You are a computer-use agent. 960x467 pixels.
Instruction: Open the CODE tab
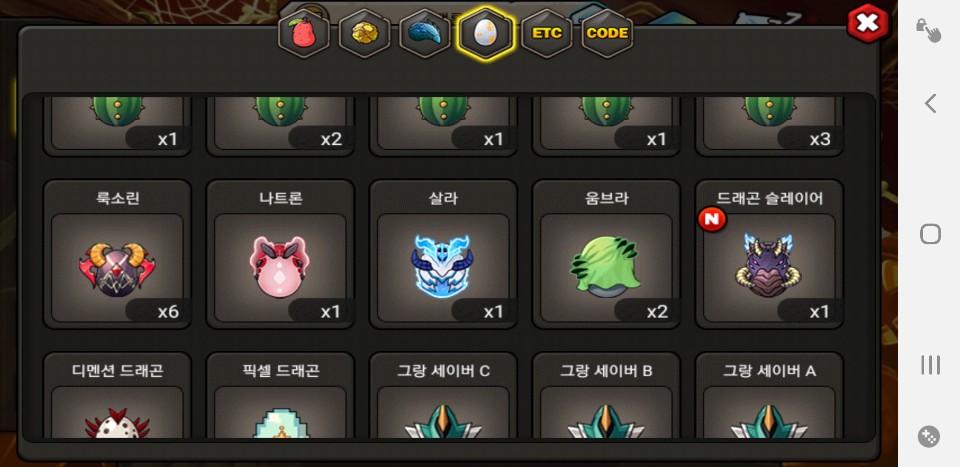click(607, 33)
